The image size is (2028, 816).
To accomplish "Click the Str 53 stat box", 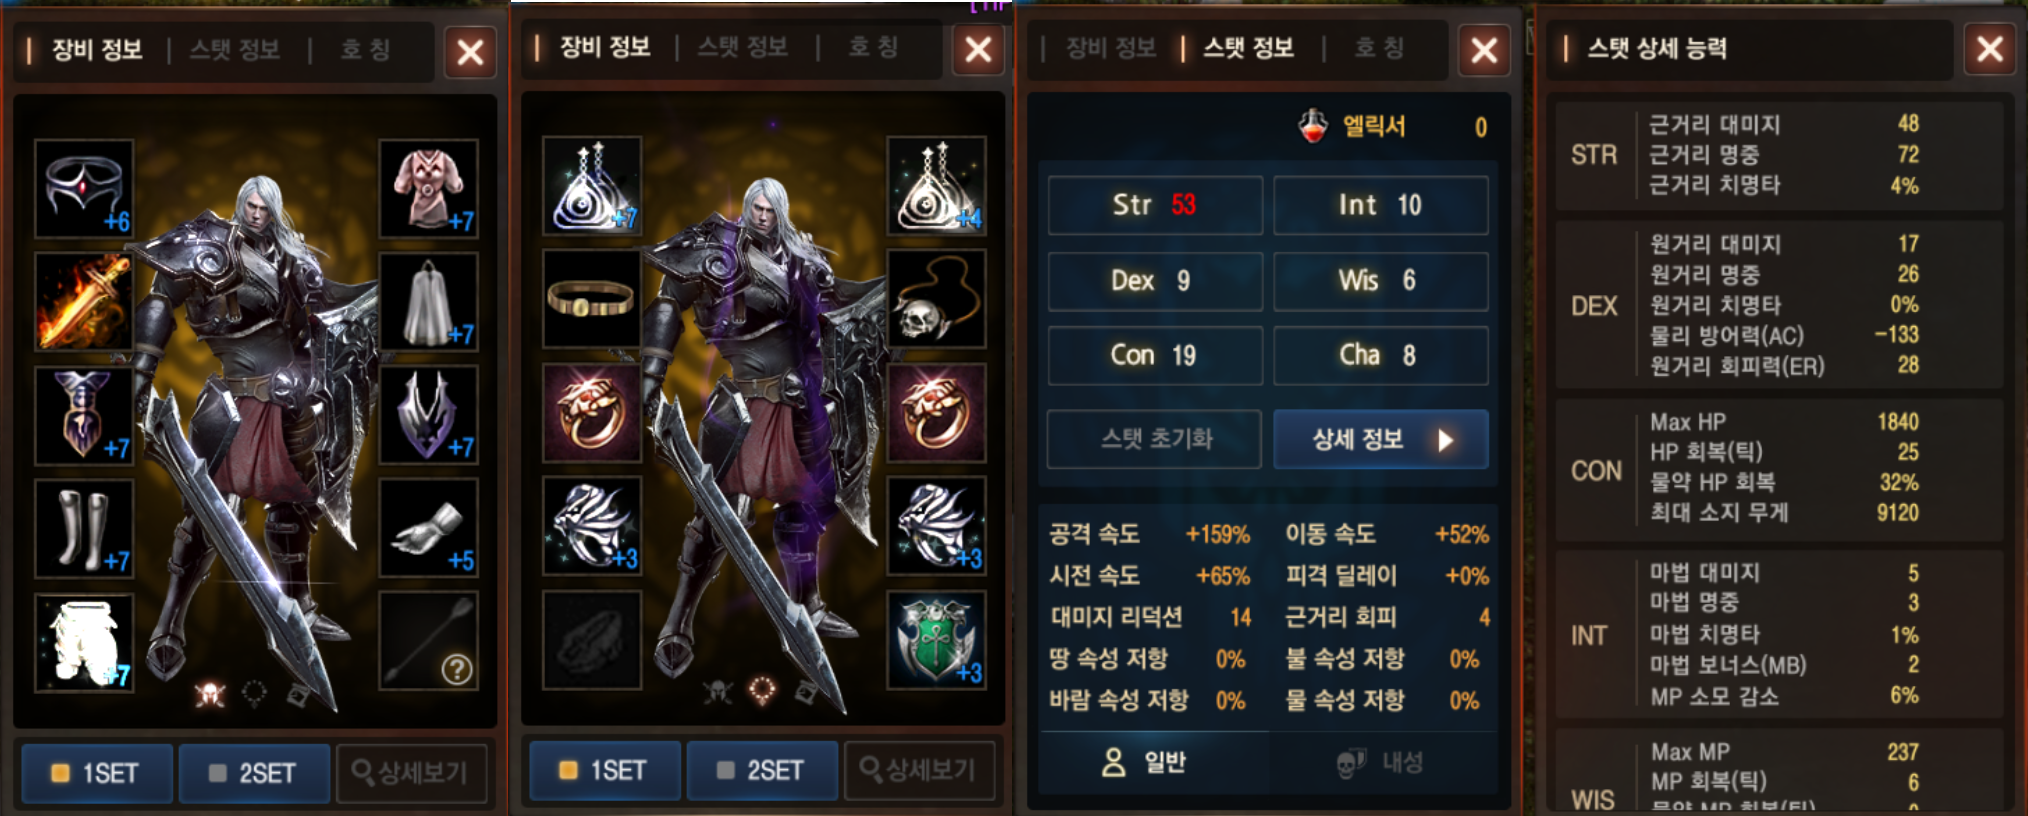I will (x=1155, y=205).
